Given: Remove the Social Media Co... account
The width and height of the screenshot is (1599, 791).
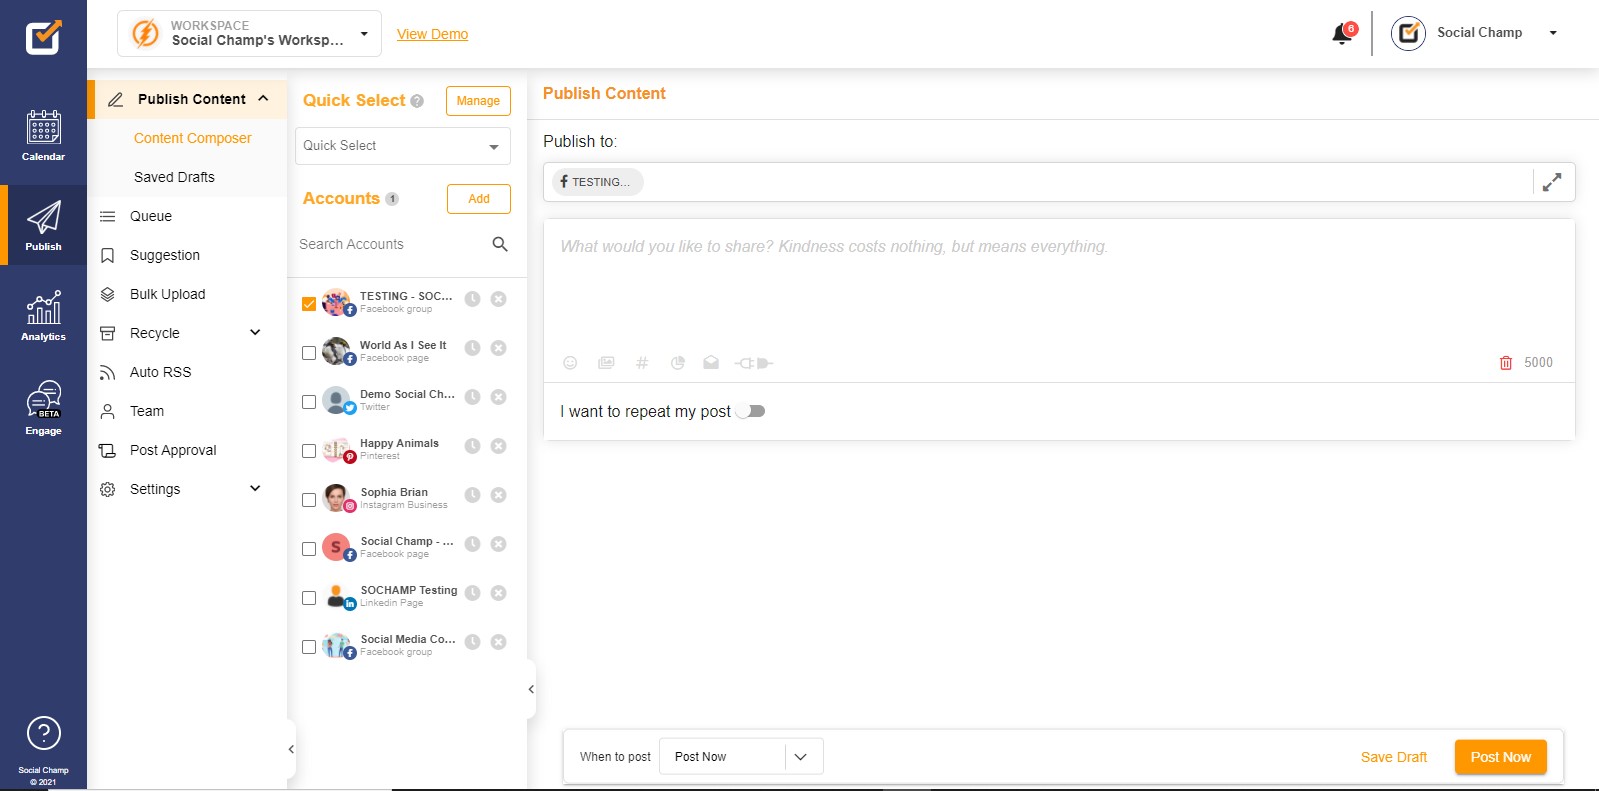Looking at the screenshot, I should [499, 642].
